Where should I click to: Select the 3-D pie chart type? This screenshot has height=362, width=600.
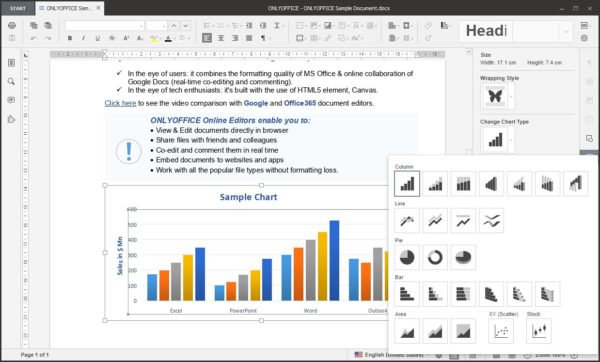(463, 257)
